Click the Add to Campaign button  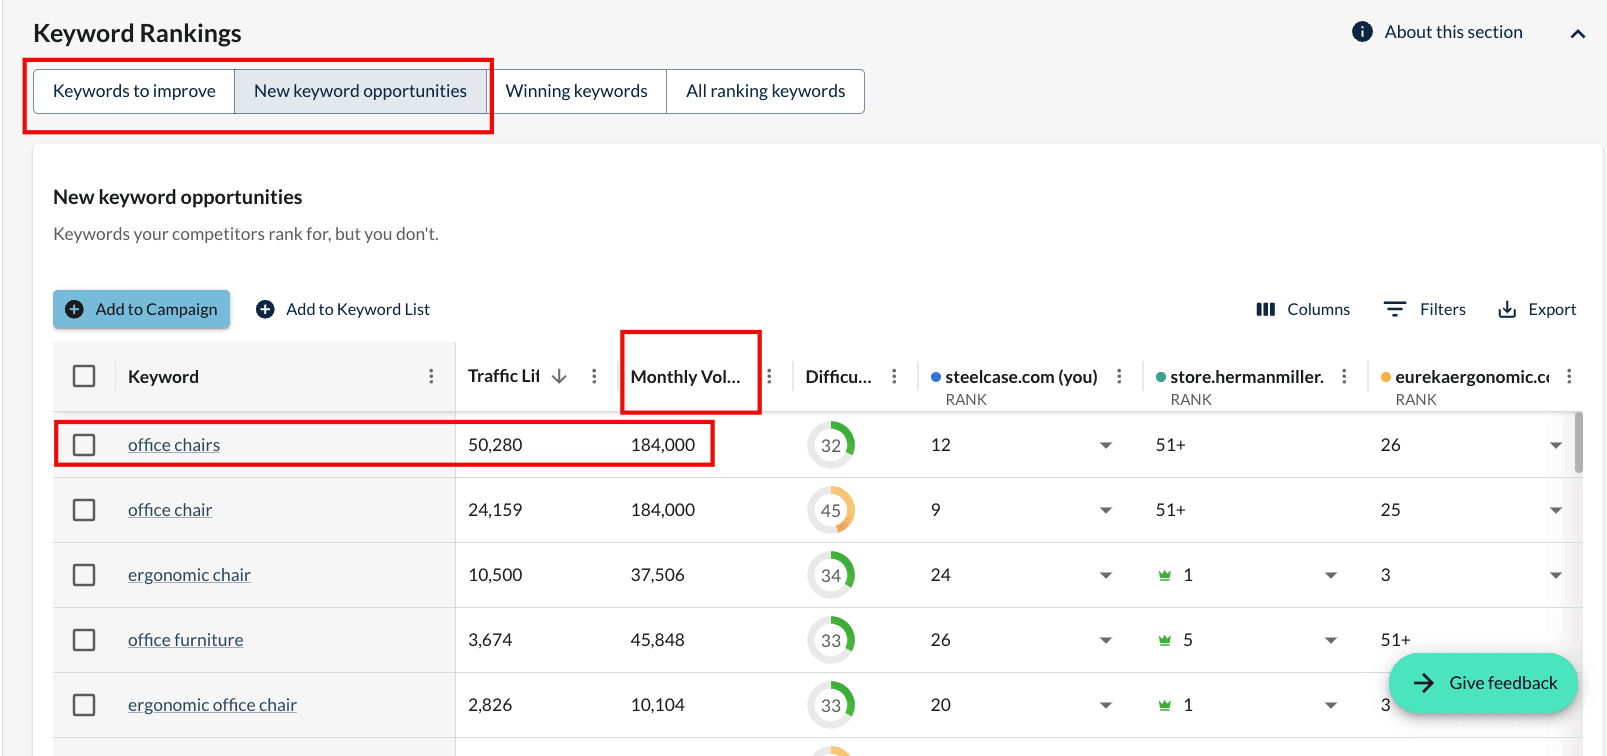pyautogui.click(x=142, y=310)
